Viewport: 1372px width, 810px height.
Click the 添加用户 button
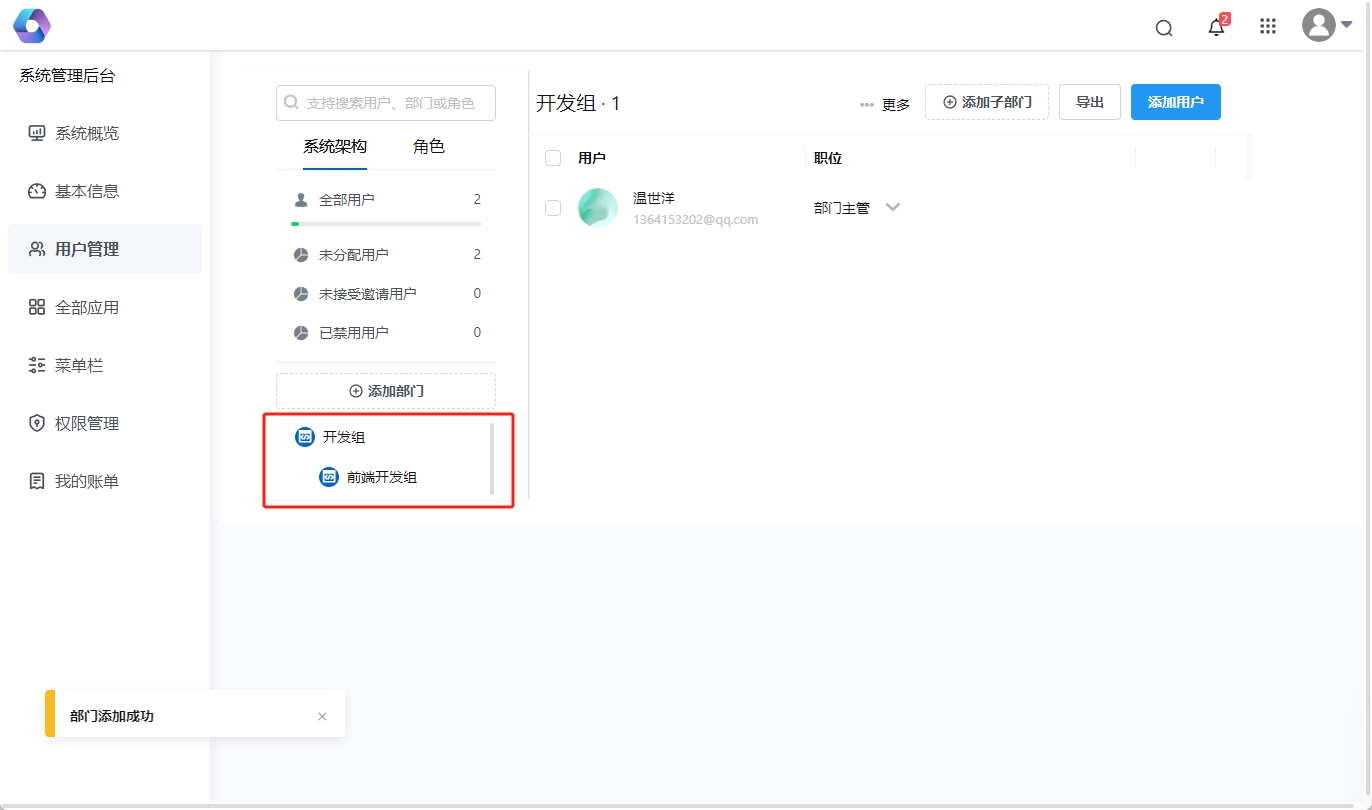(x=1175, y=101)
